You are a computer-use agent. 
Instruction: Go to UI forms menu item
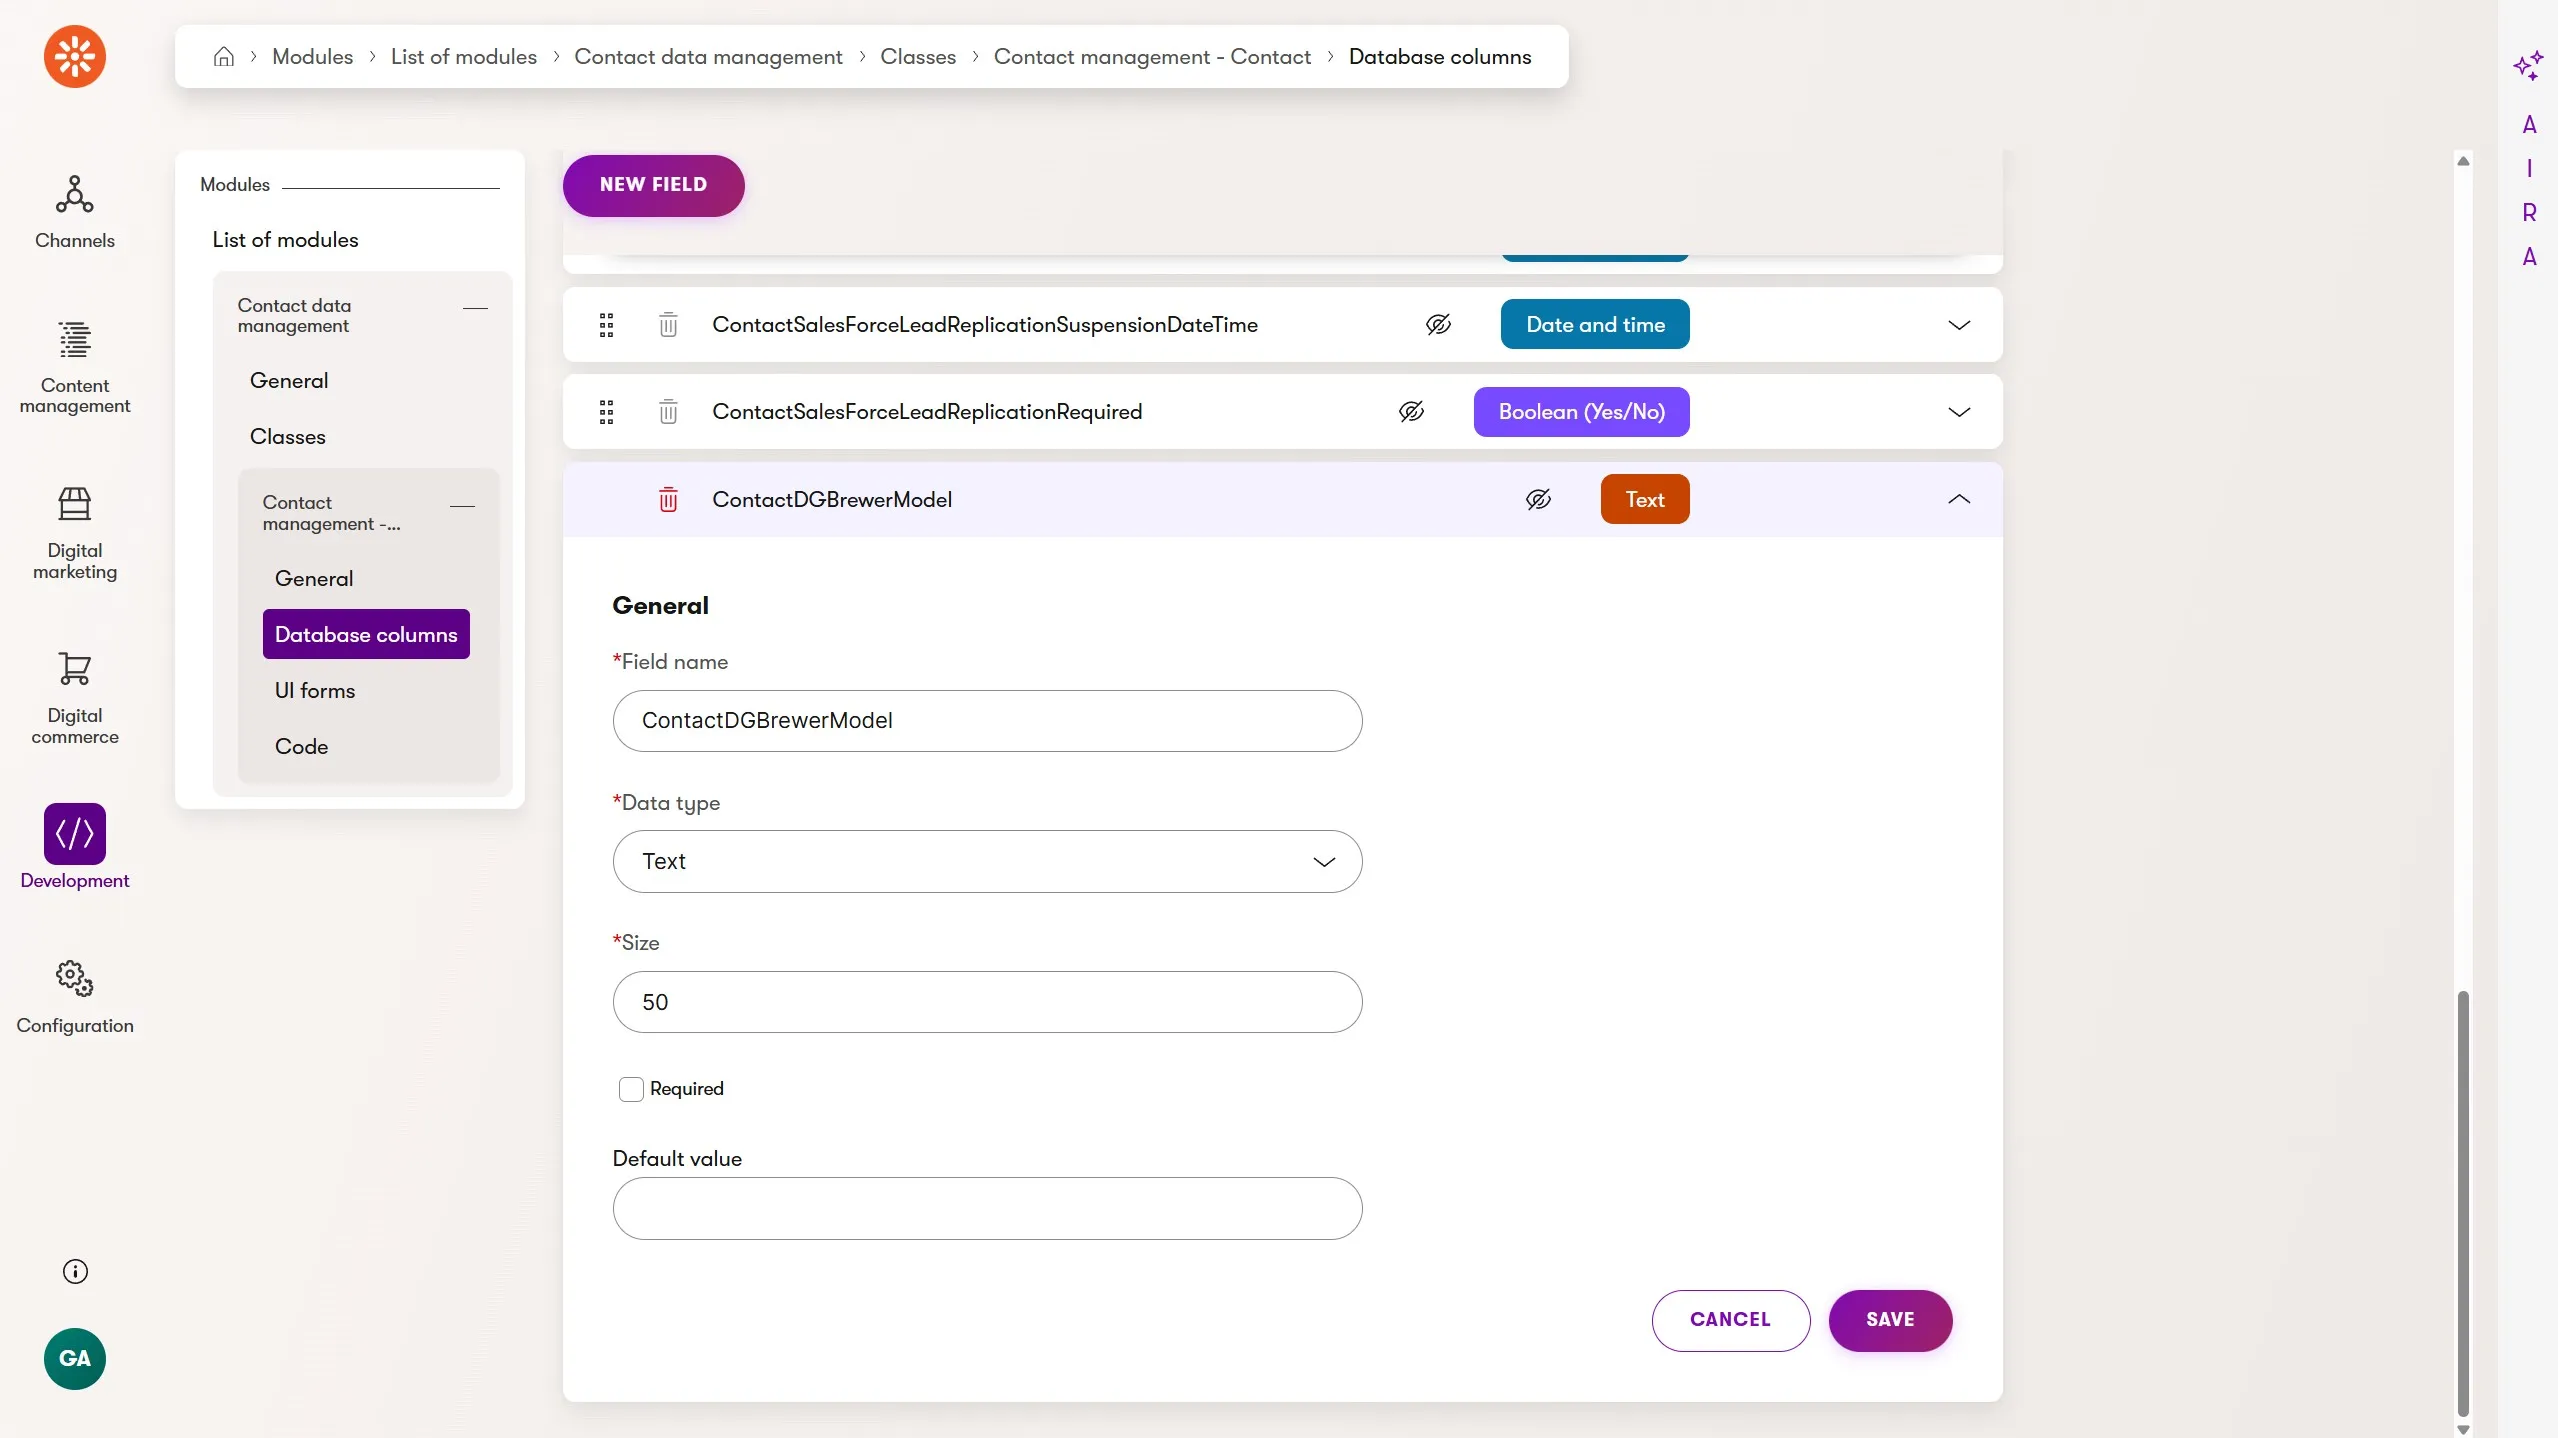coord(315,690)
